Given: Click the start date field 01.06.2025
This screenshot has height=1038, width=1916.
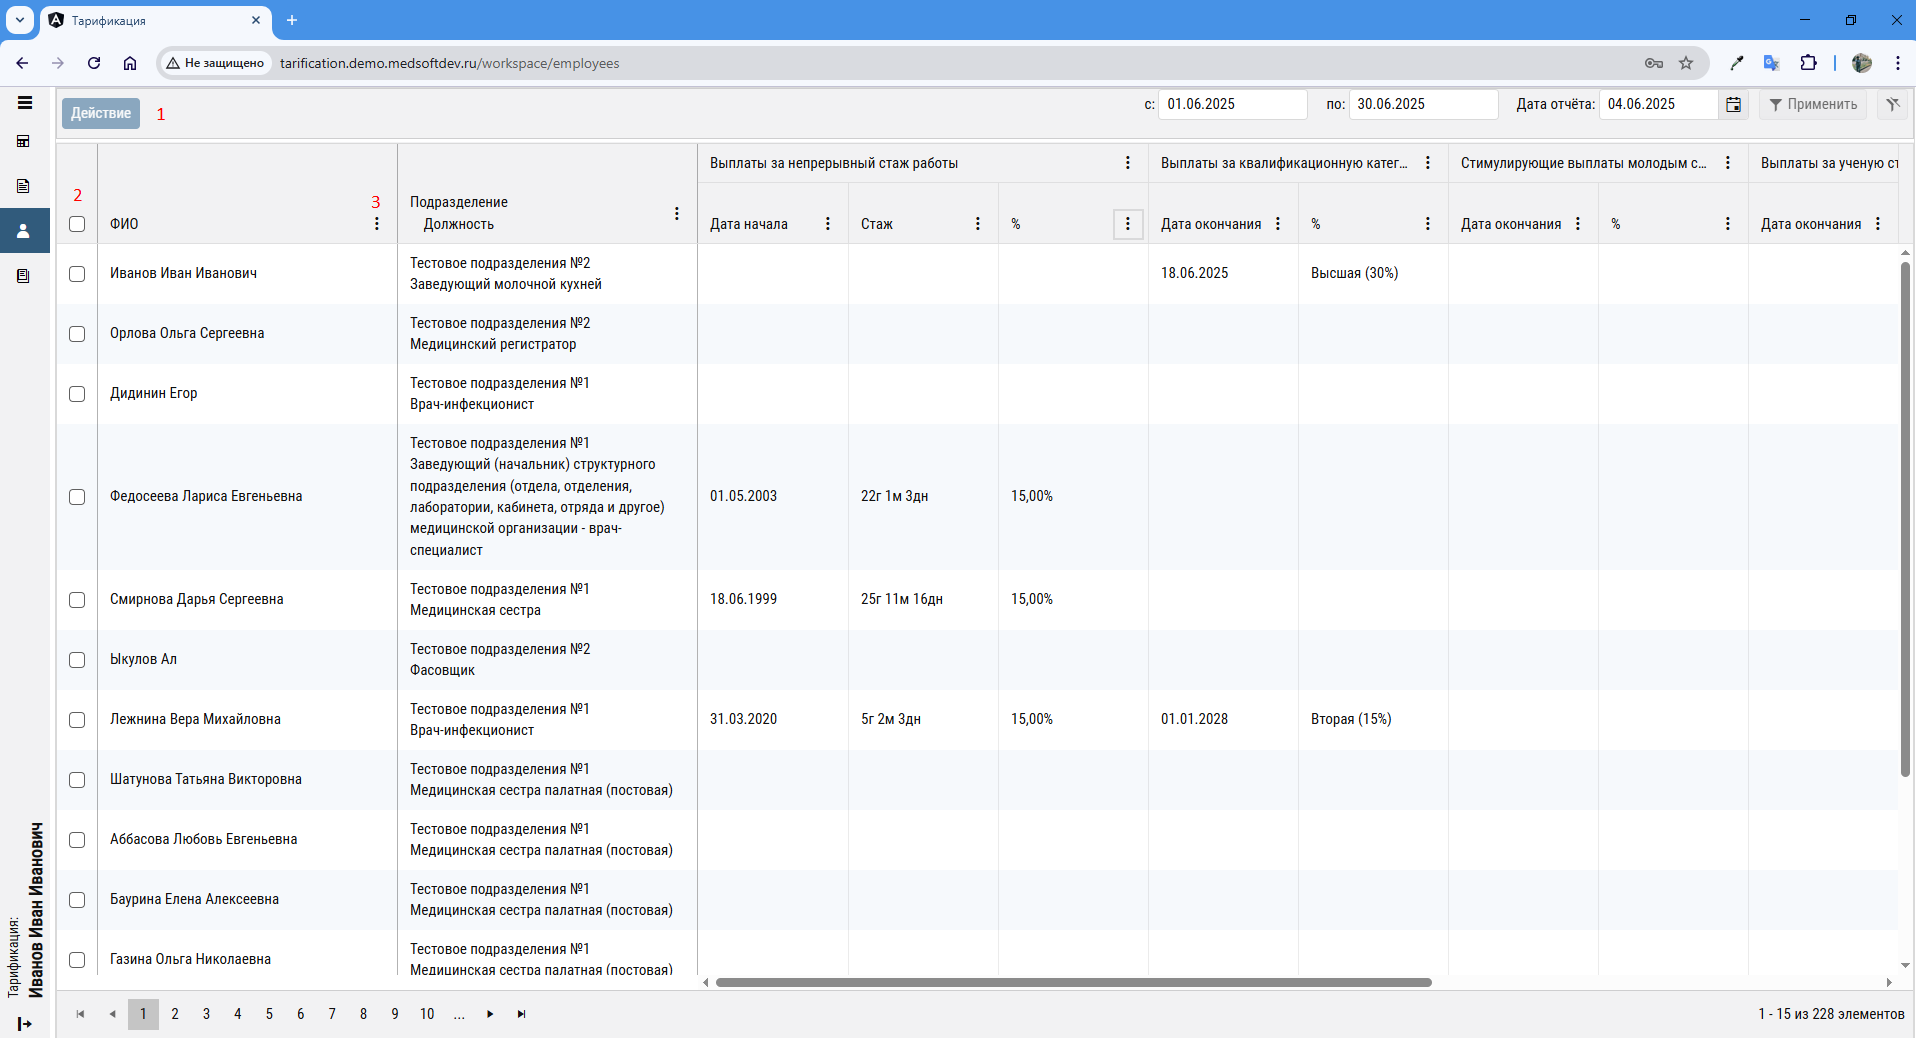Looking at the screenshot, I should tap(1231, 104).
